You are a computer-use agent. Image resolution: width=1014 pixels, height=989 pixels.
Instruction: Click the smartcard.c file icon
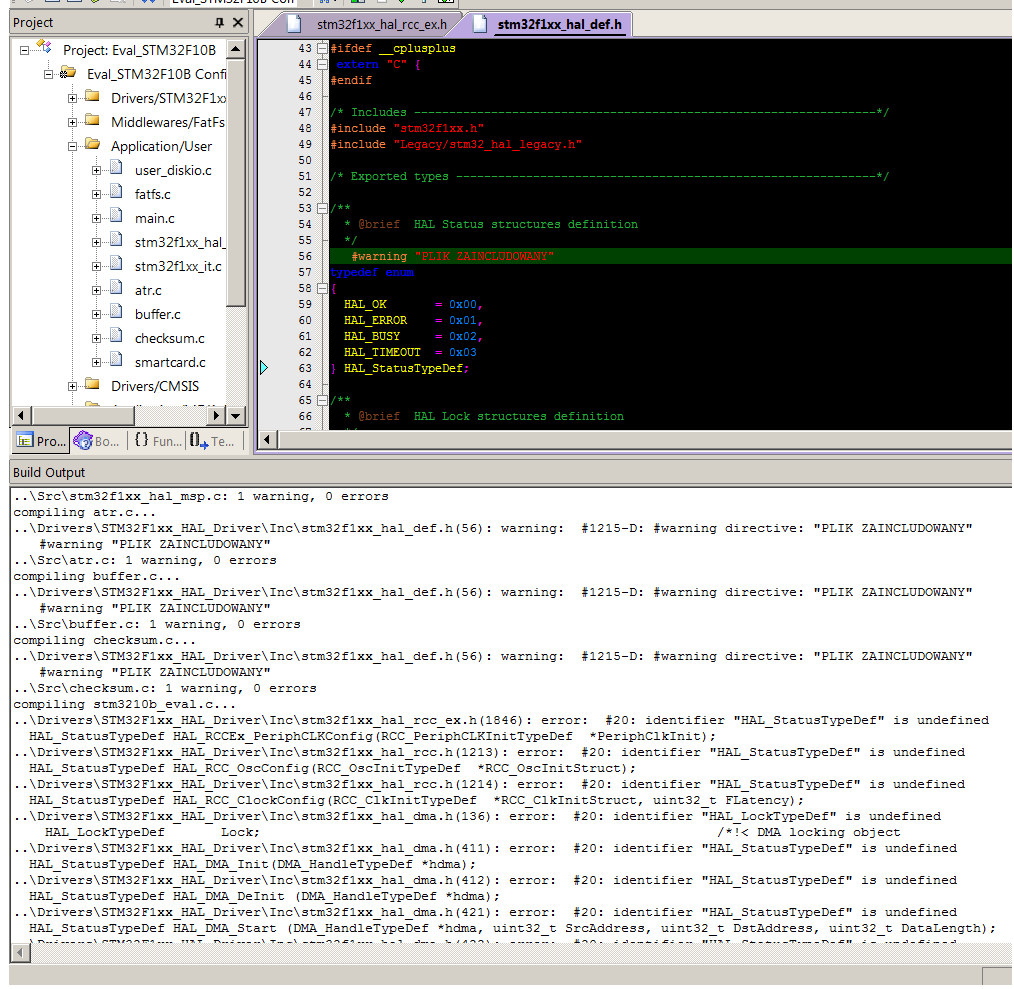pos(116,360)
